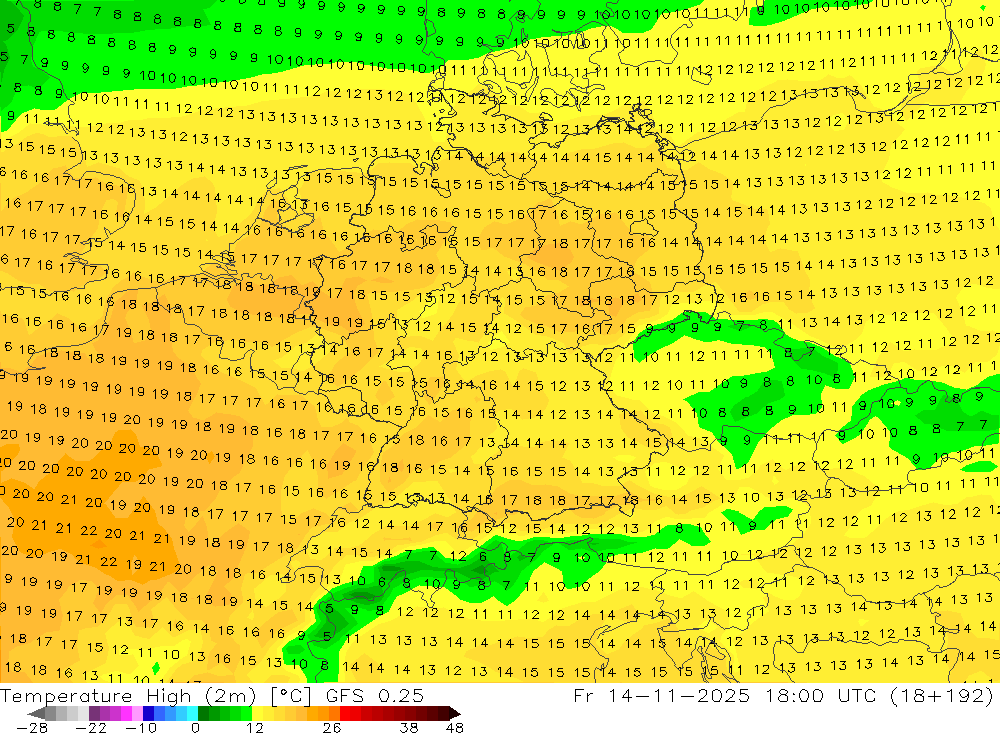Click the "38" legend label
Viewport: 1000px width, 733px height.
click(409, 727)
